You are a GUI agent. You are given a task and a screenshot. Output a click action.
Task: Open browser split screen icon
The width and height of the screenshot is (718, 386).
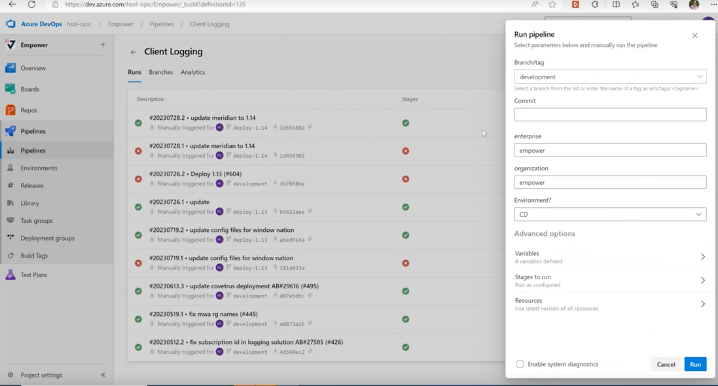pyautogui.click(x=616, y=5)
